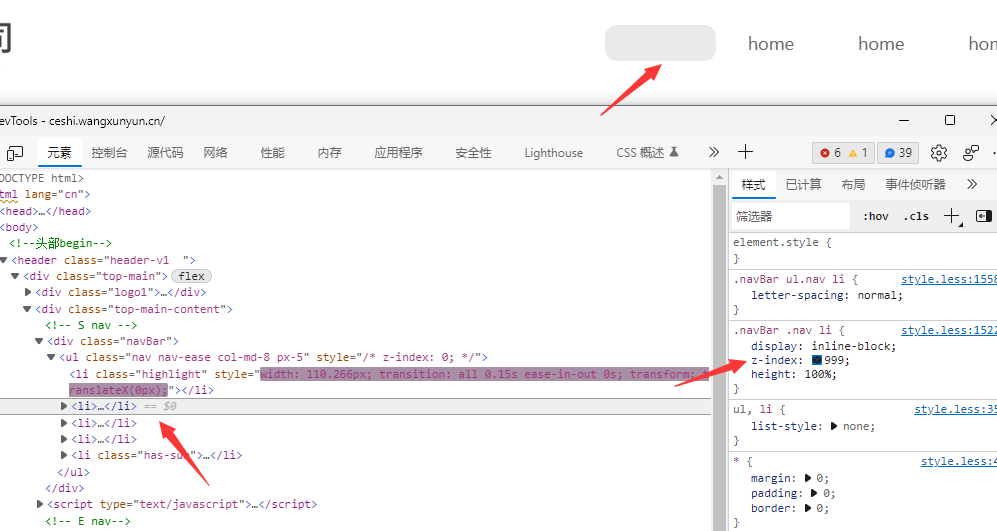Image resolution: width=997 pixels, height=531 pixels.
Task: Open style.less link for .navBar ul.nav li
Action: coord(949,279)
